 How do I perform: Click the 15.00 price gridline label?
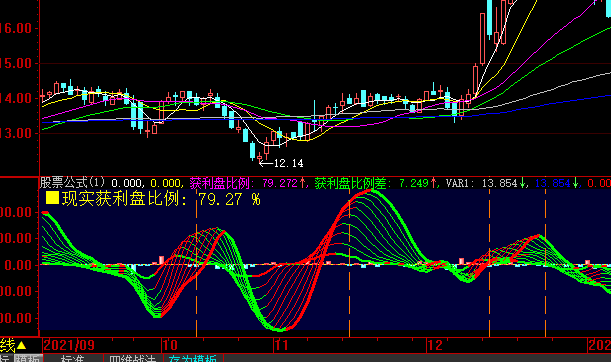click(x=16, y=63)
